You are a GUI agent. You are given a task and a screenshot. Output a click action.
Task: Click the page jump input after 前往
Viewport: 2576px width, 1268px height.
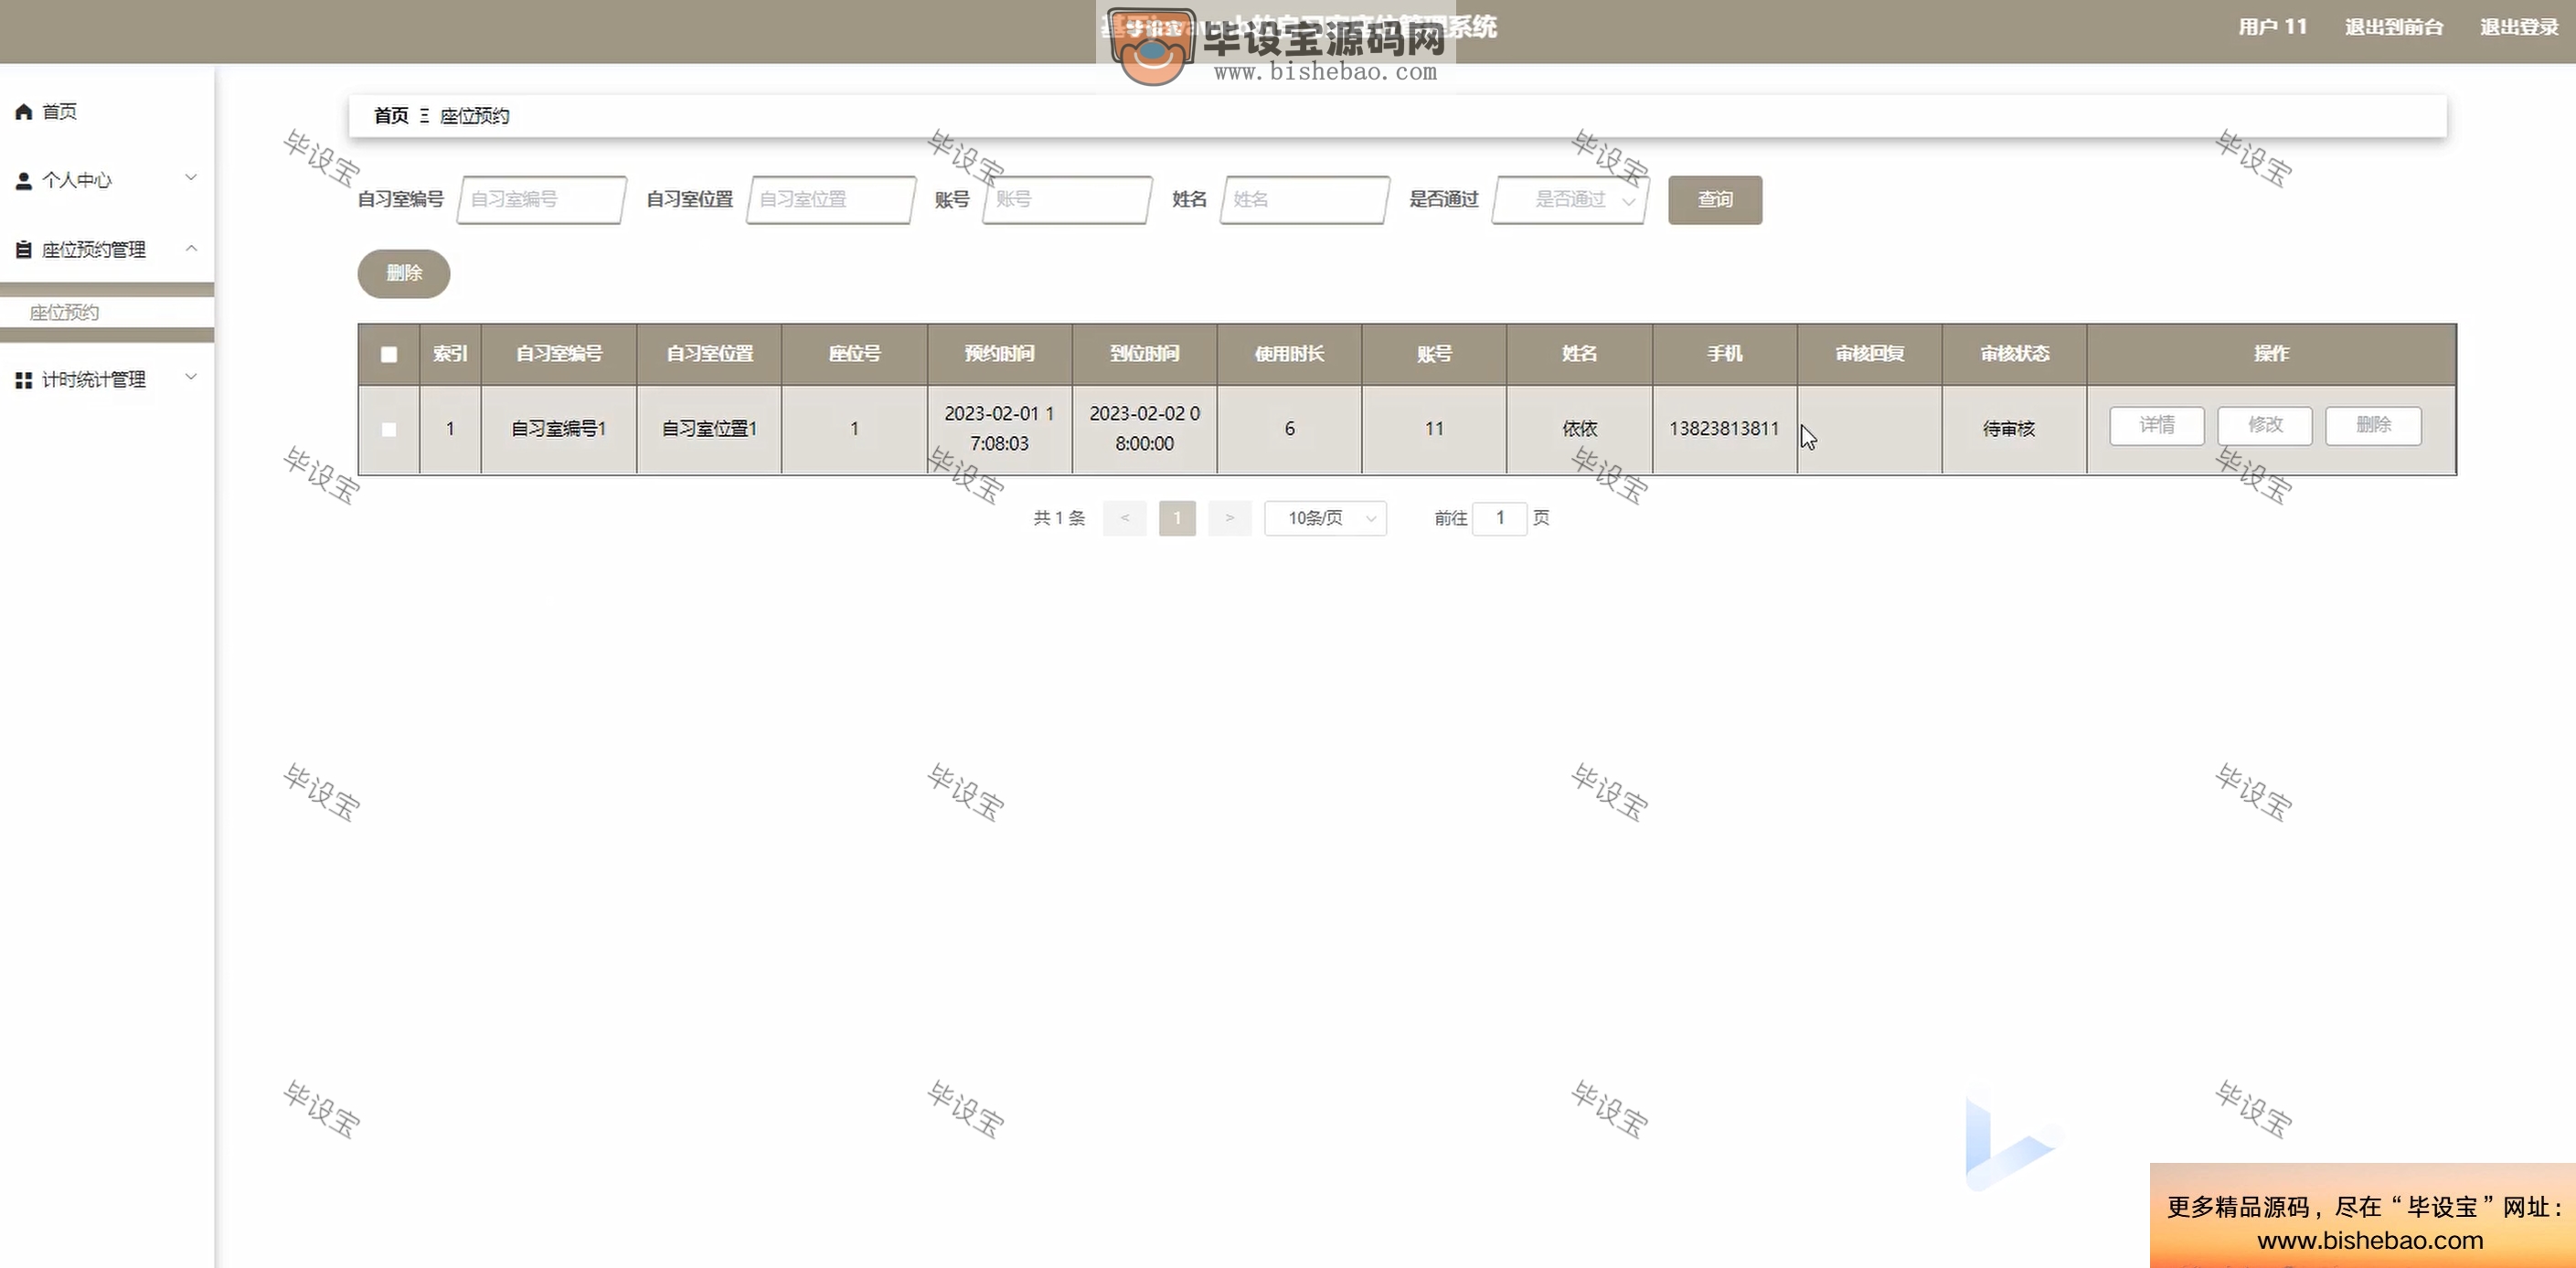pos(1500,518)
